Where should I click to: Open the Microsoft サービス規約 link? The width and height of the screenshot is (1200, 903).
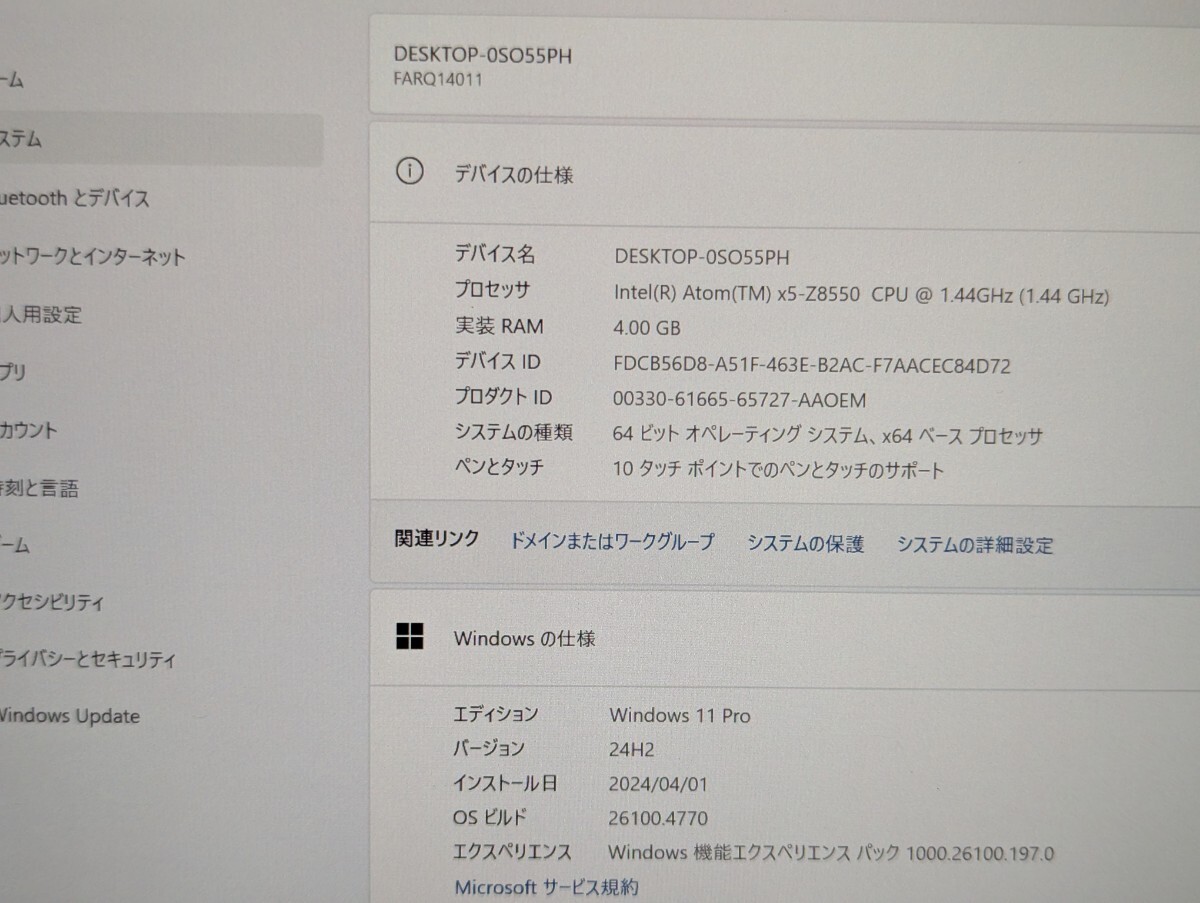click(546, 887)
